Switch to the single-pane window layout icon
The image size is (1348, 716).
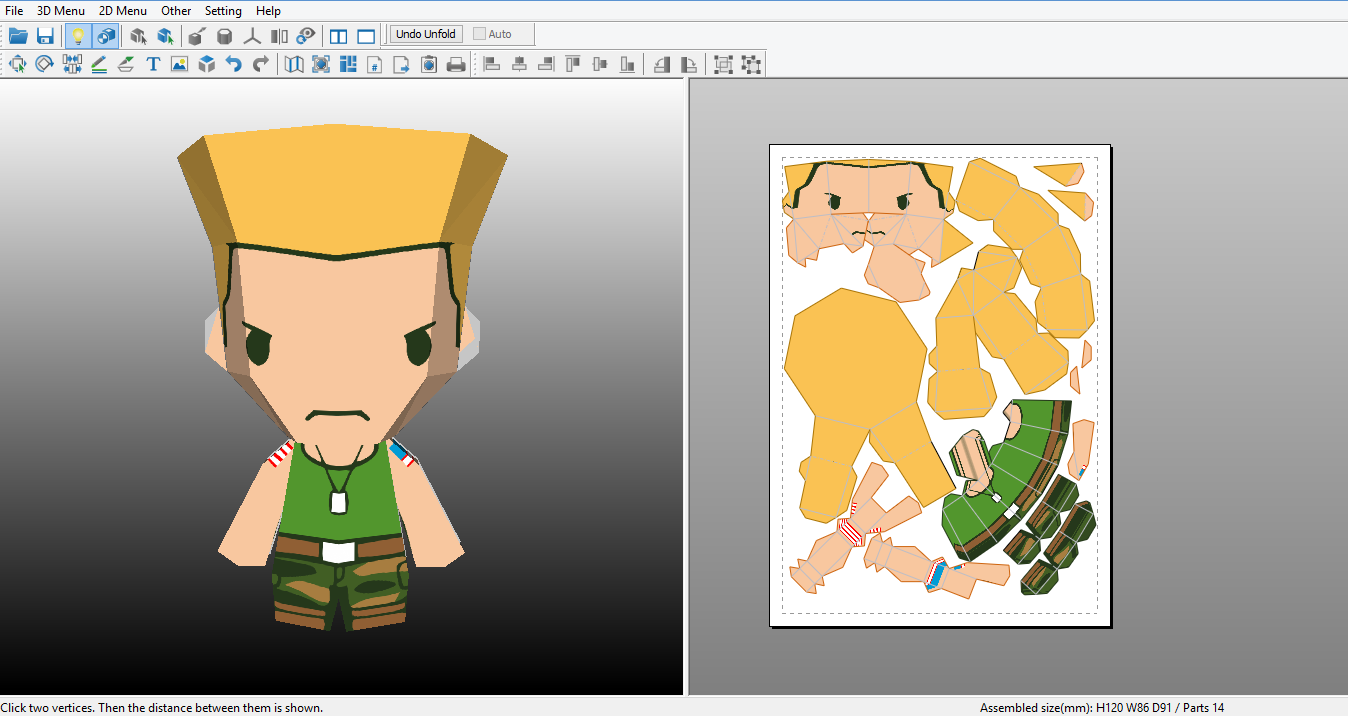366,36
